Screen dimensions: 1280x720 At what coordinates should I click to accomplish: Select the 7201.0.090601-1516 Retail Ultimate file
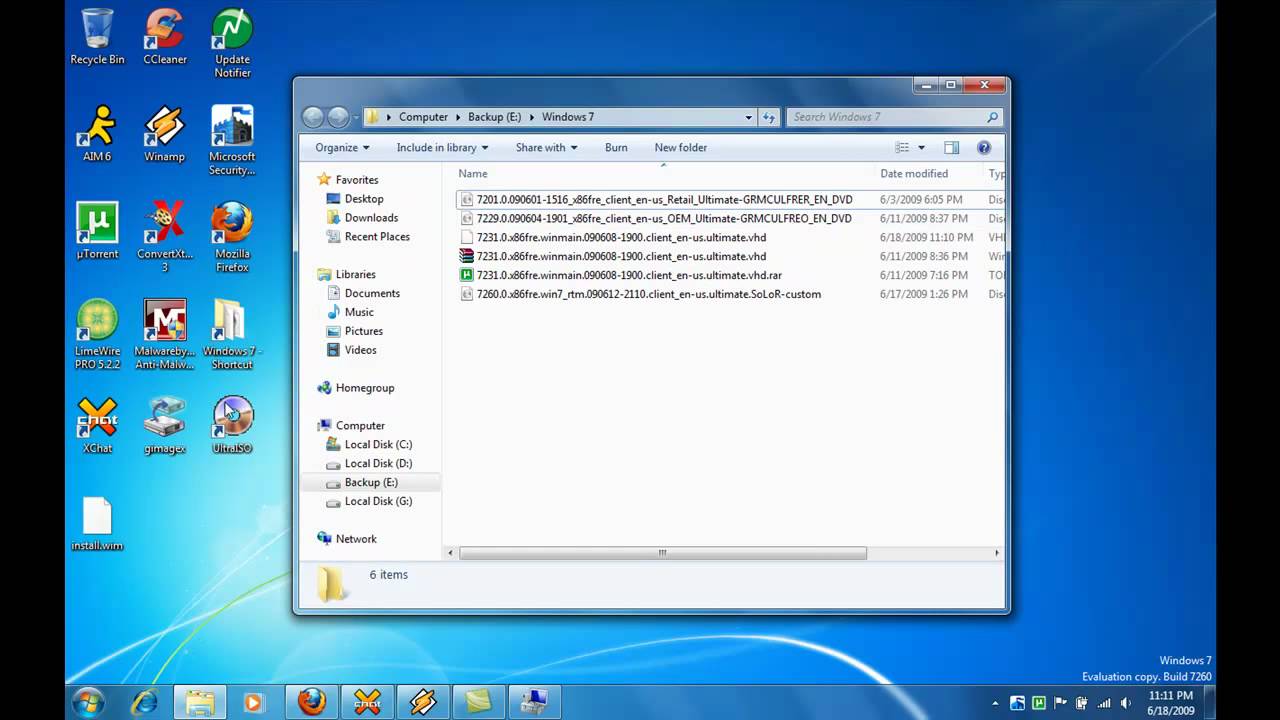click(x=664, y=200)
